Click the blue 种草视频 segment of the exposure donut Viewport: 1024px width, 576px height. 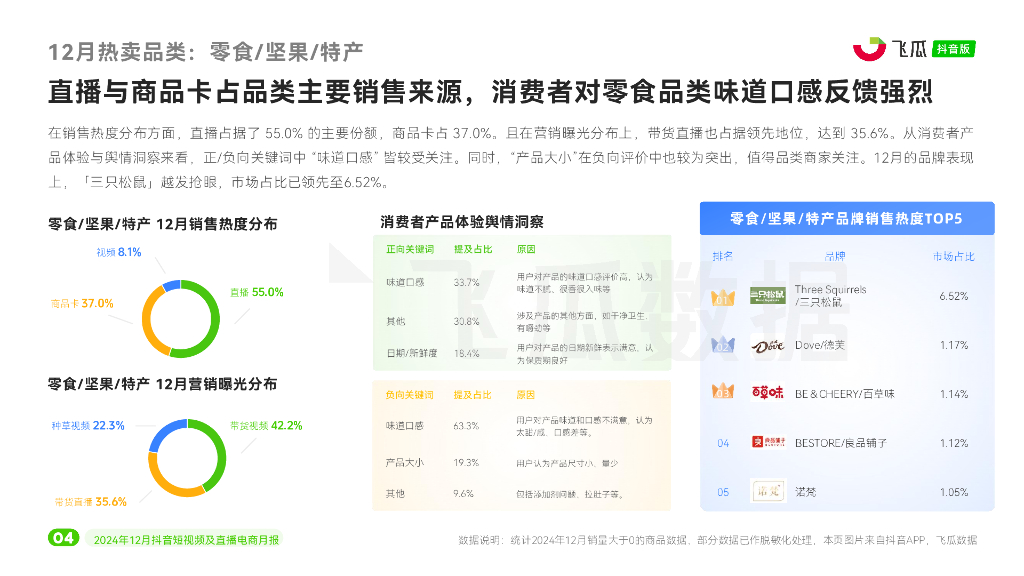click(165, 433)
